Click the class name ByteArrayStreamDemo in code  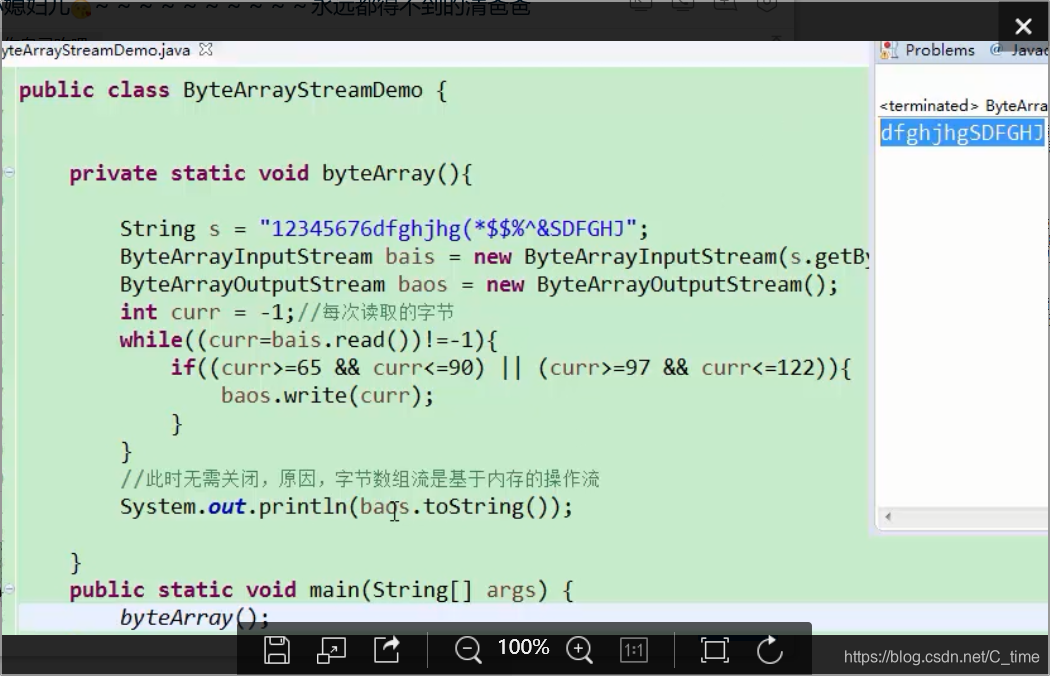(303, 90)
